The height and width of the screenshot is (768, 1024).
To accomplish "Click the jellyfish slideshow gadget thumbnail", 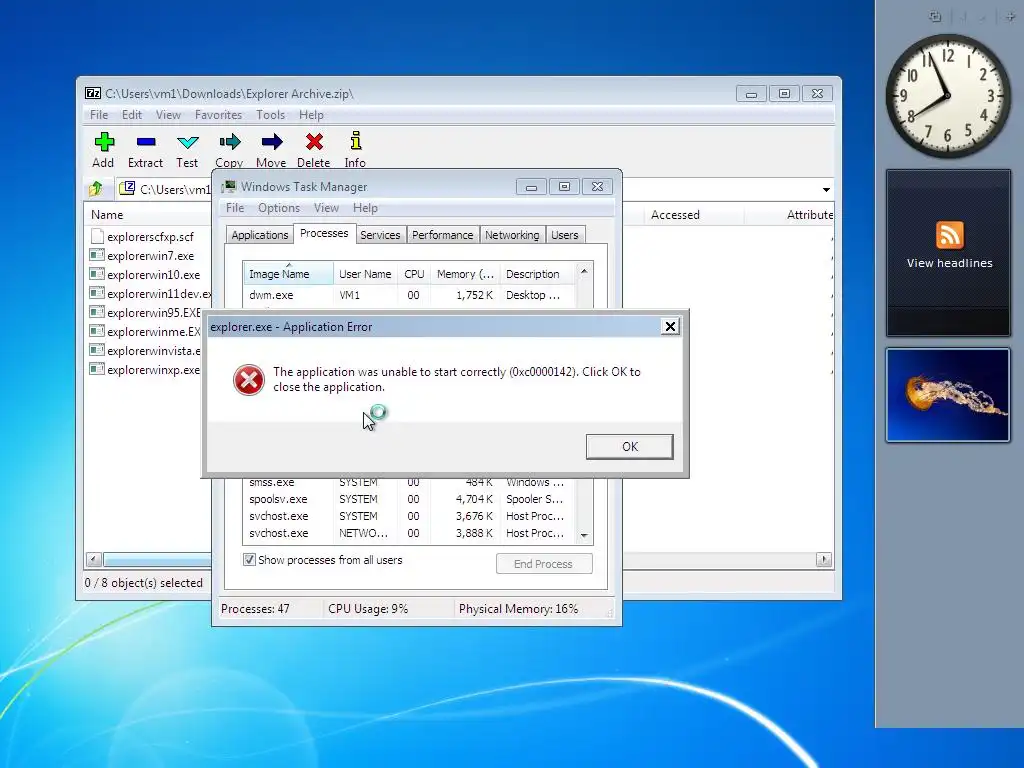I will pyautogui.click(x=948, y=395).
